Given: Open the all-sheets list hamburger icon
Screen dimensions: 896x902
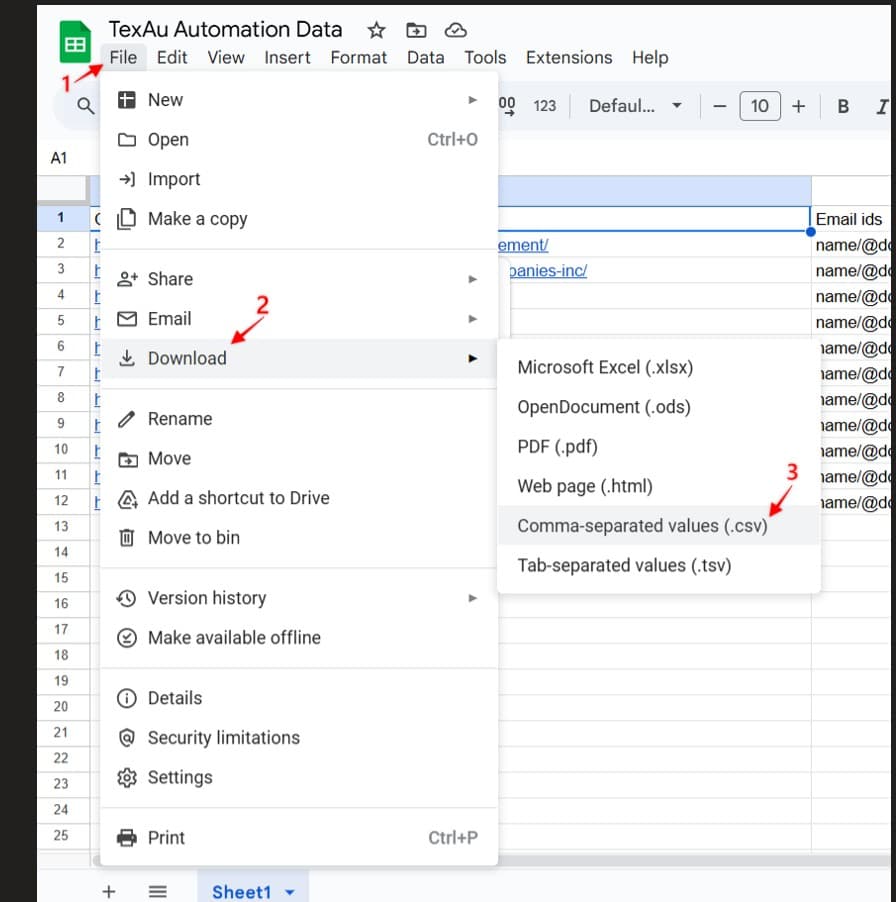Looking at the screenshot, I should pyautogui.click(x=157, y=891).
